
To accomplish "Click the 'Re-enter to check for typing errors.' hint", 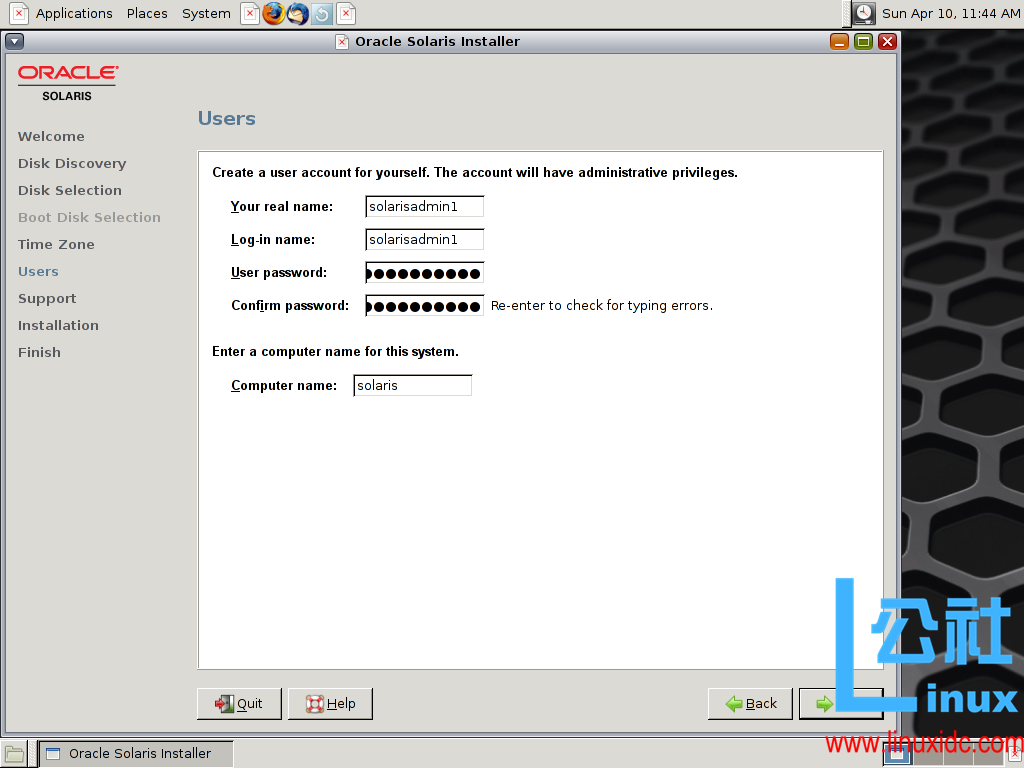I will tap(601, 306).
